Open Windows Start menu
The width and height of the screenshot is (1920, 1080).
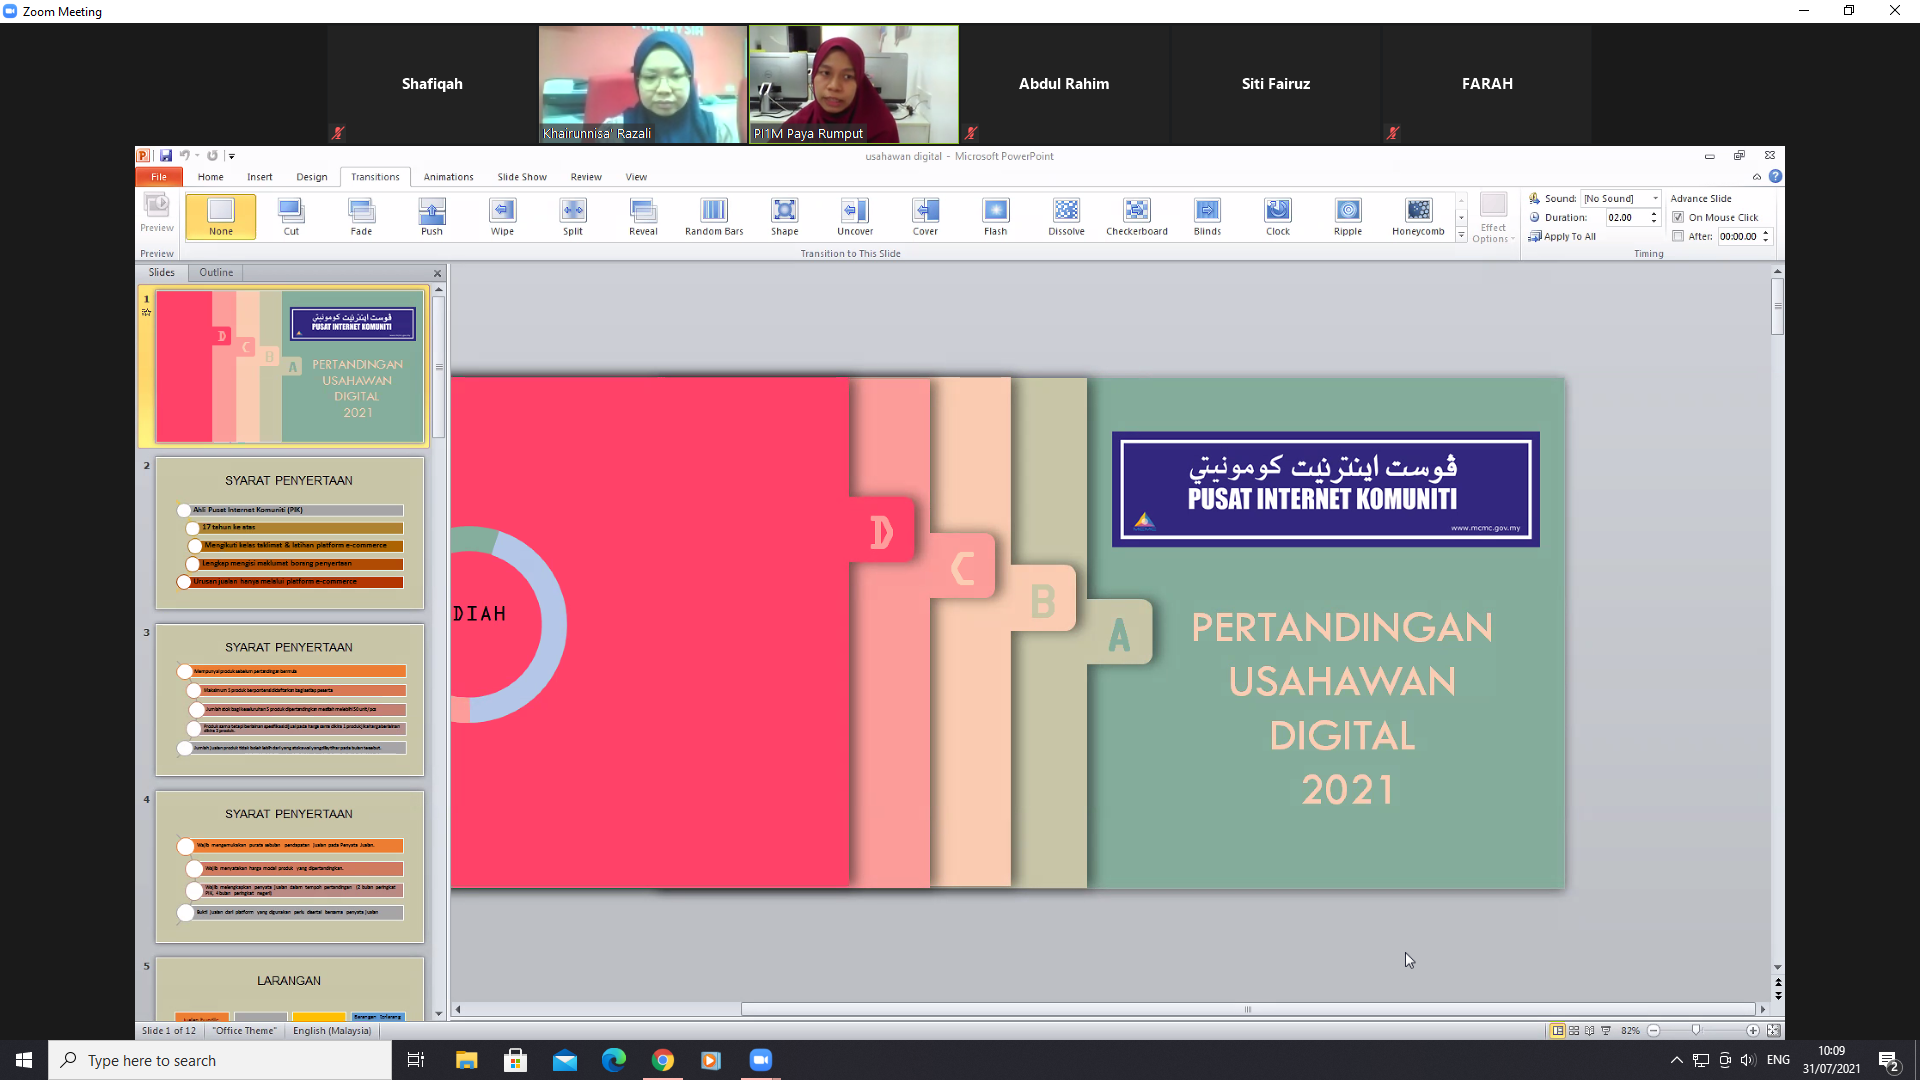click(x=24, y=1060)
